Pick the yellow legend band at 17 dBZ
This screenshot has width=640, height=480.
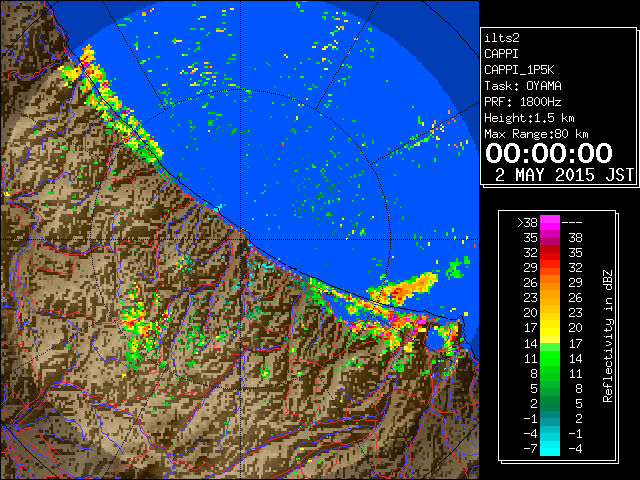pos(550,328)
